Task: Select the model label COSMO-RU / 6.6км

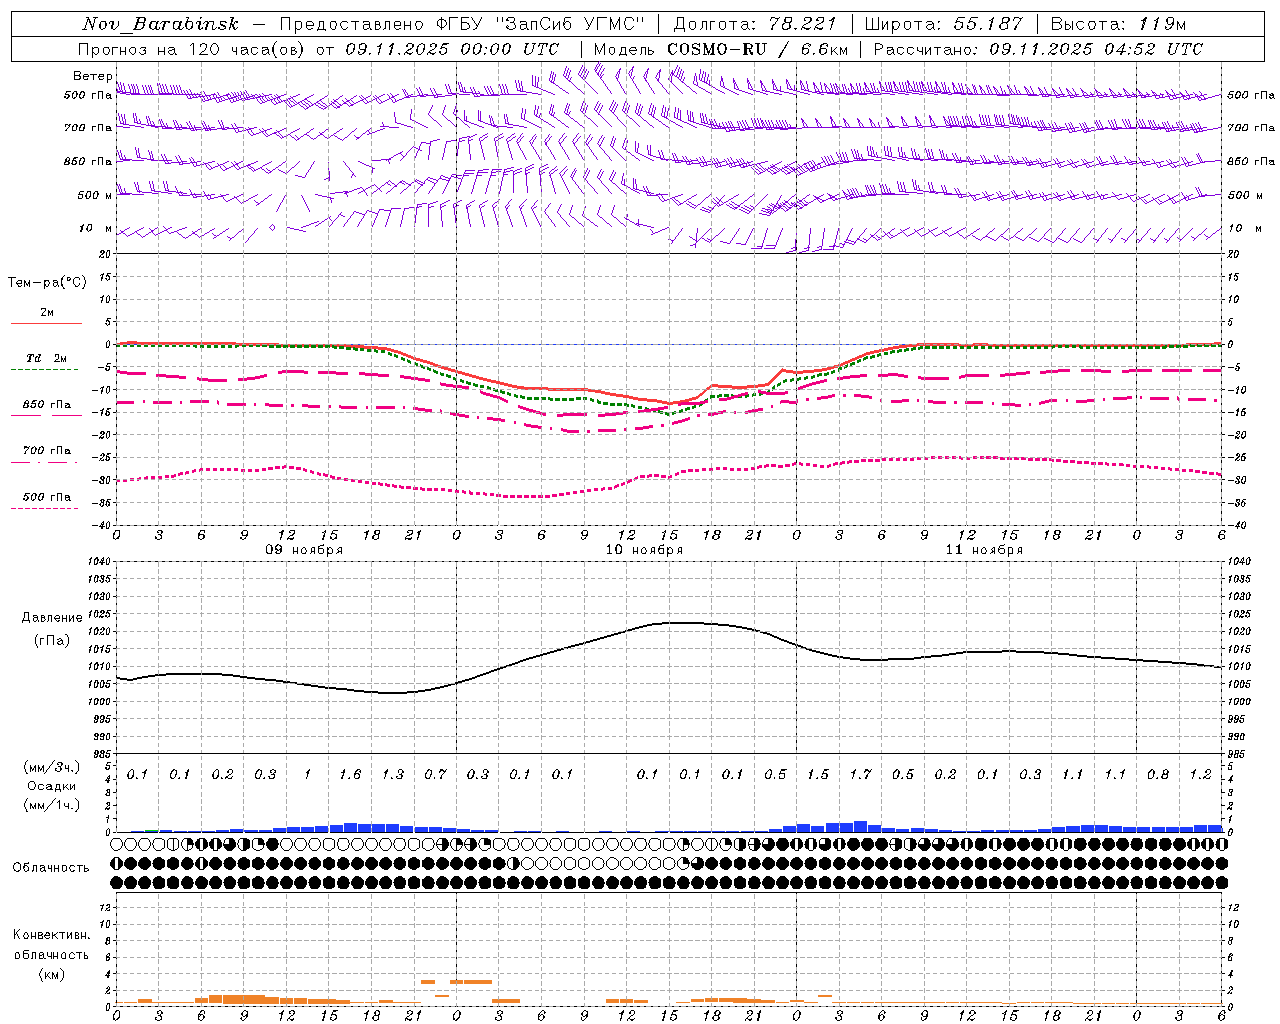Action: (759, 49)
